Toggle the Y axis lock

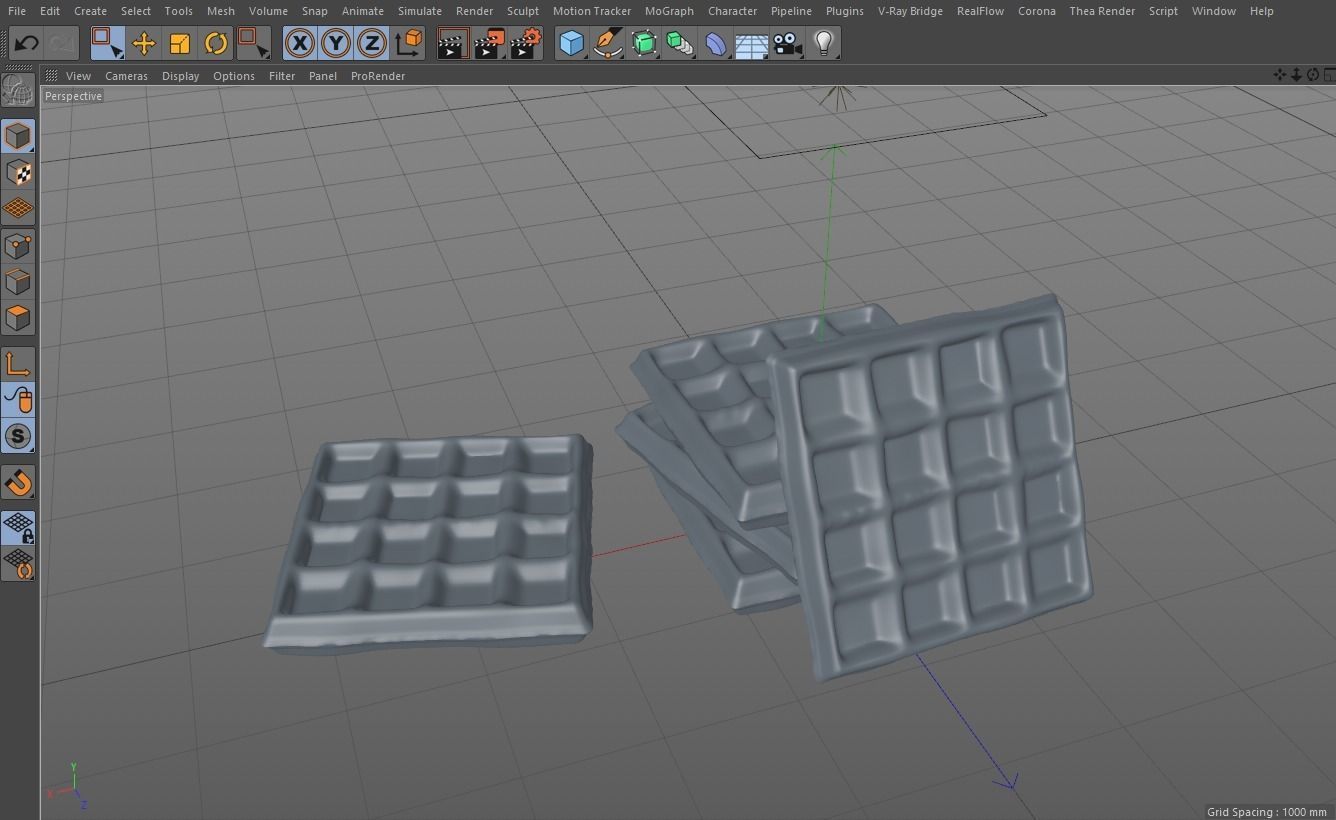click(336, 43)
